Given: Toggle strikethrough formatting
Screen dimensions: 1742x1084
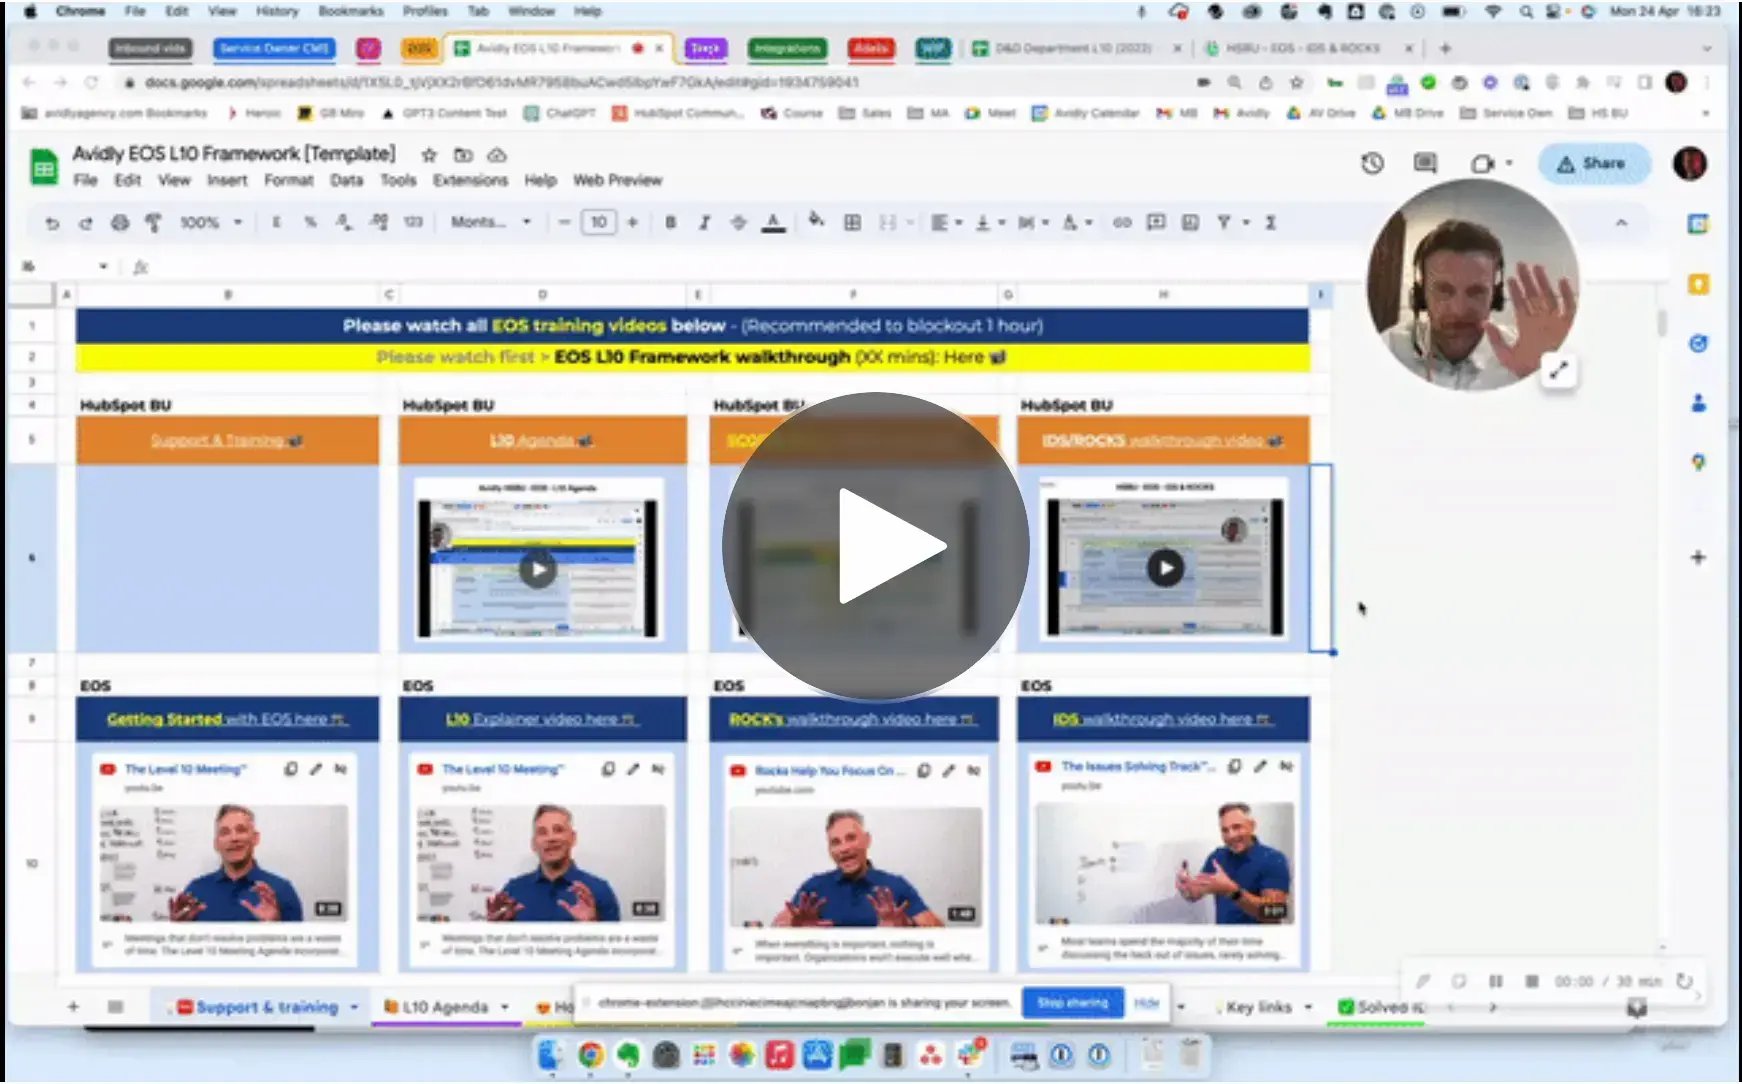Looking at the screenshot, I should 739,222.
